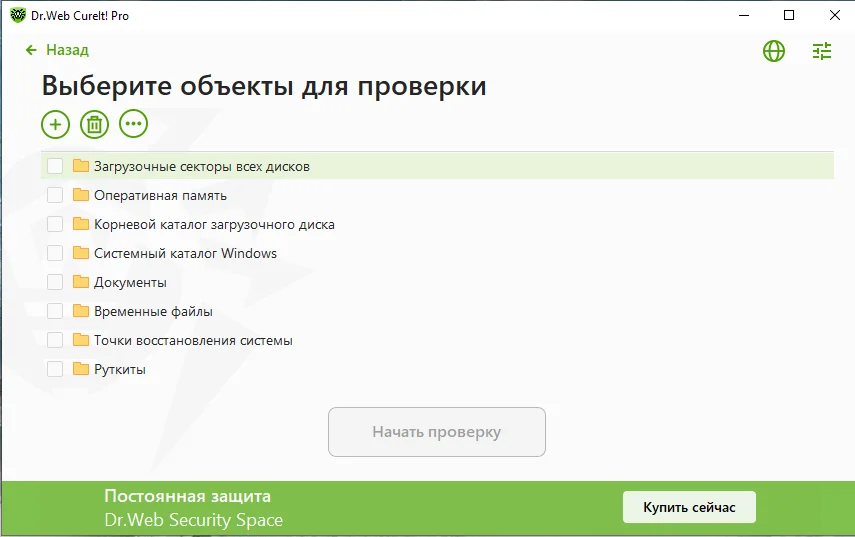
Task: Select the Оперативная память row text
Action: coord(160,196)
